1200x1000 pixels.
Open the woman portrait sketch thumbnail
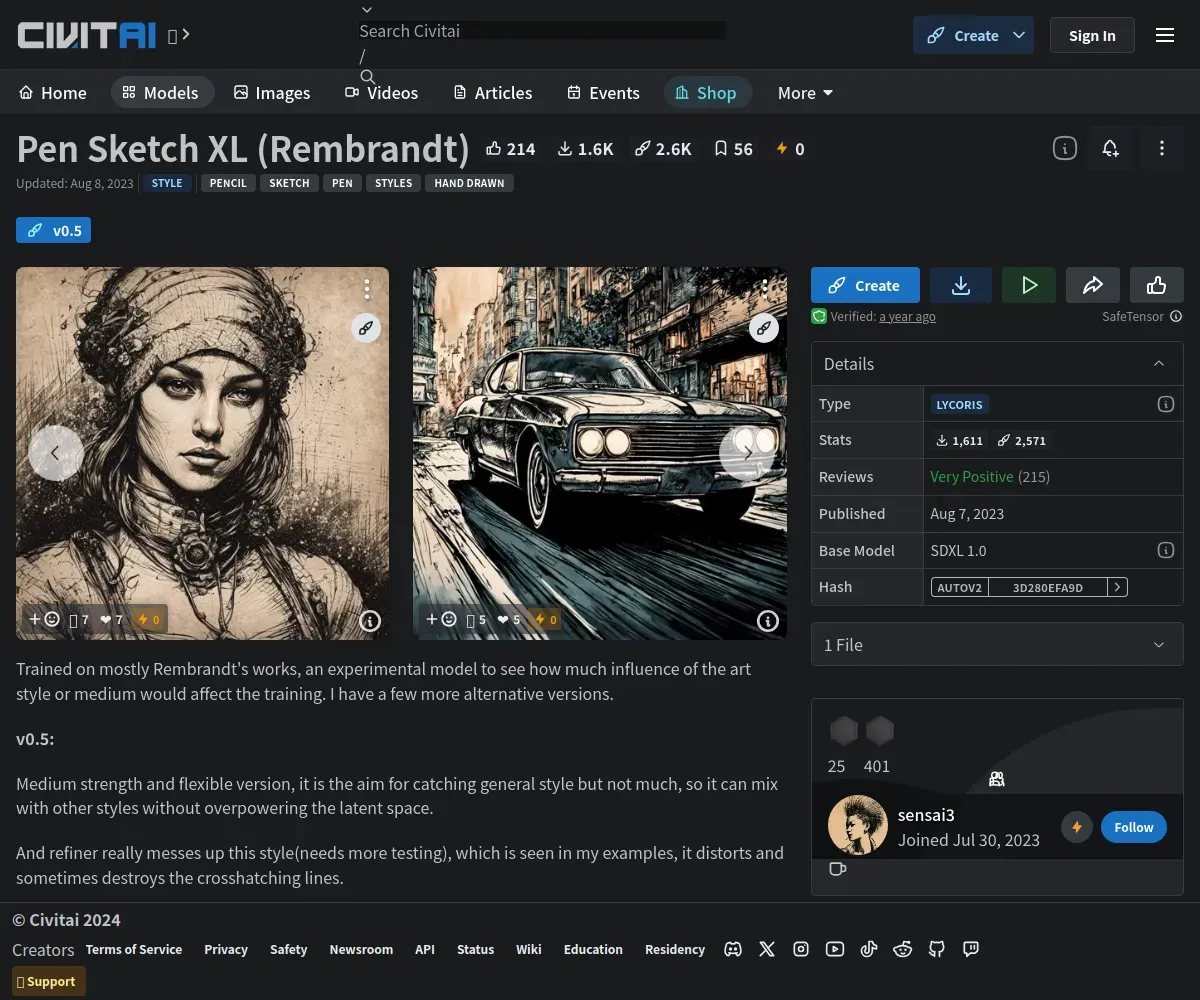click(x=202, y=453)
